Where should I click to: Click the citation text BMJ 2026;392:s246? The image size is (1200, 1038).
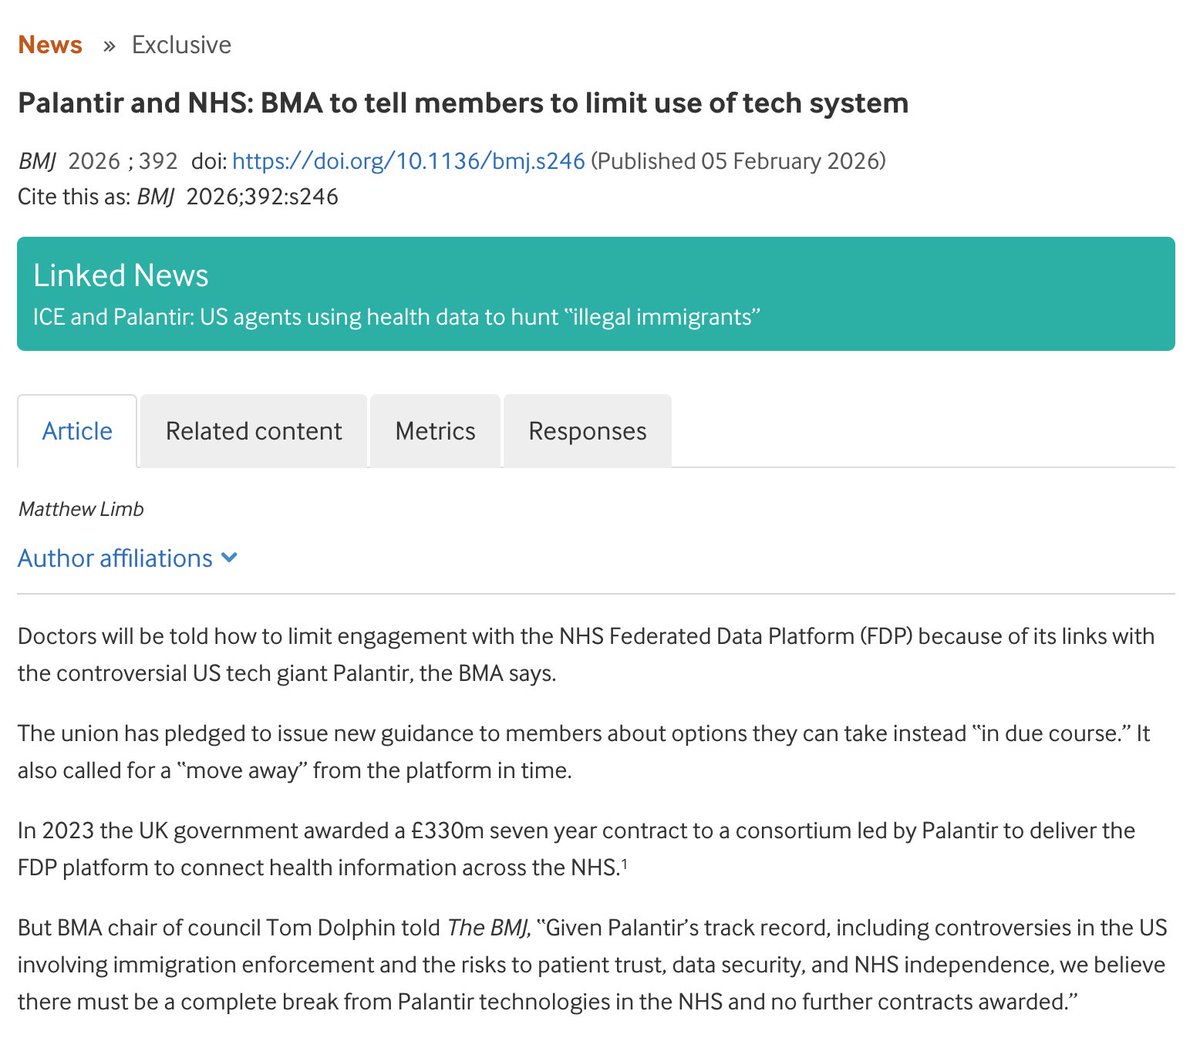237,197
